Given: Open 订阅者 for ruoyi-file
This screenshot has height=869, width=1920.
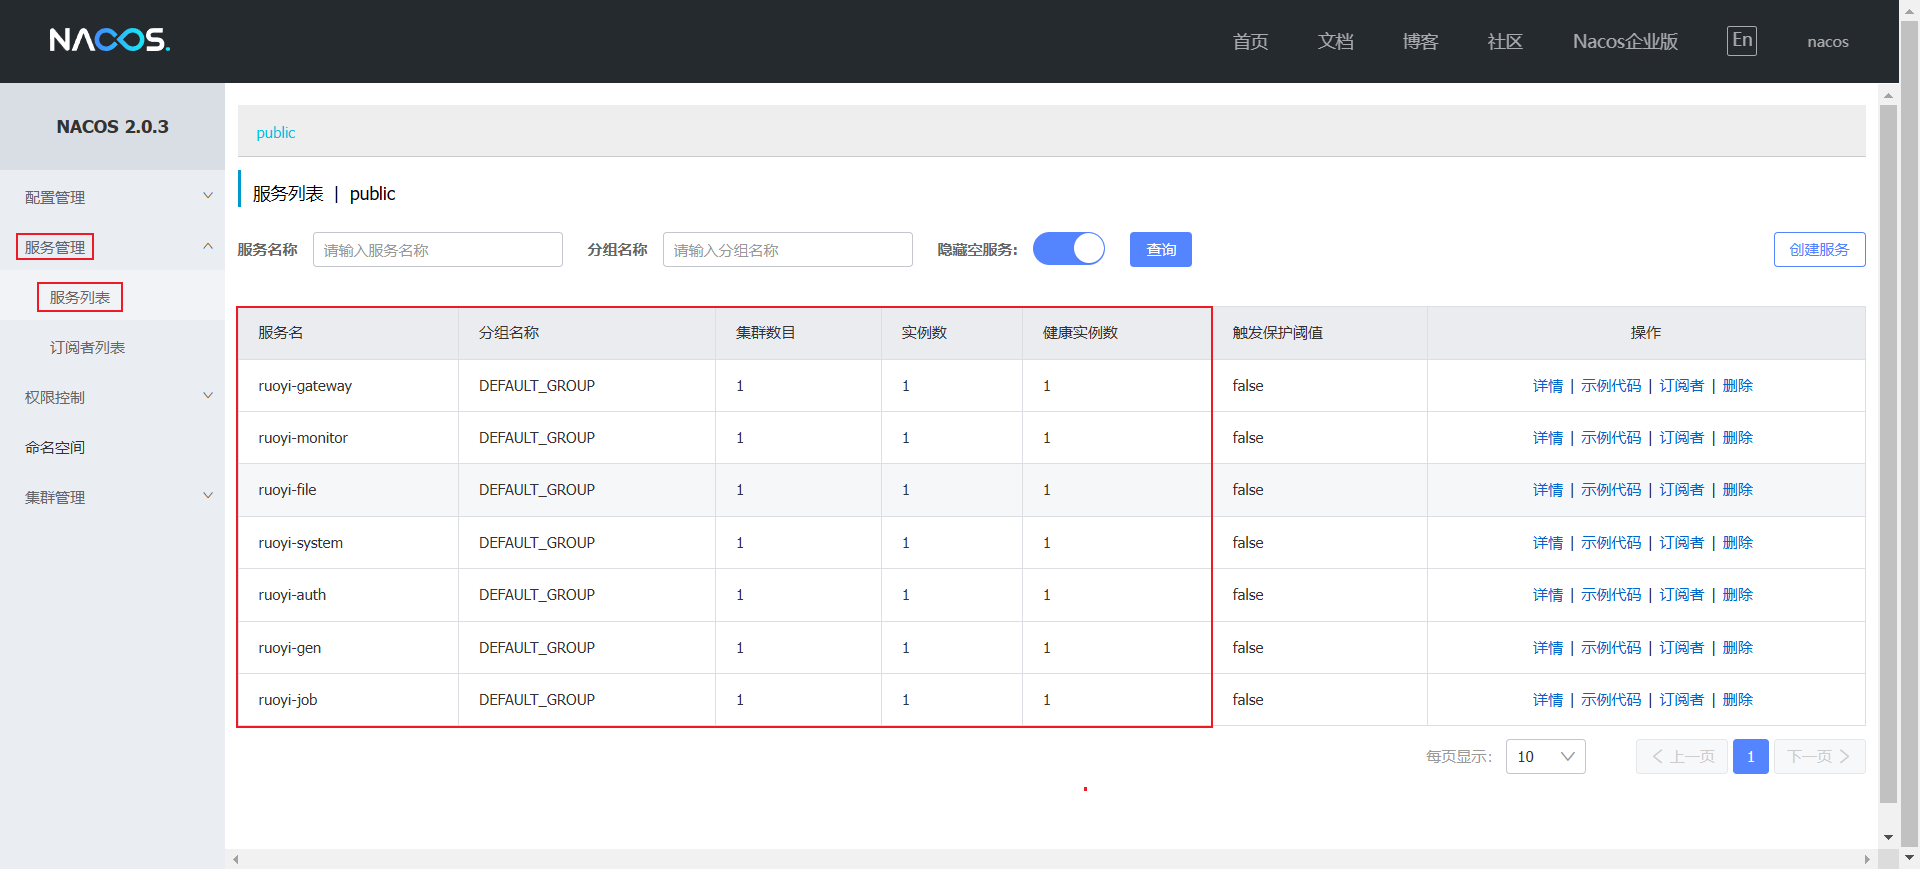Looking at the screenshot, I should click(1682, 490).
